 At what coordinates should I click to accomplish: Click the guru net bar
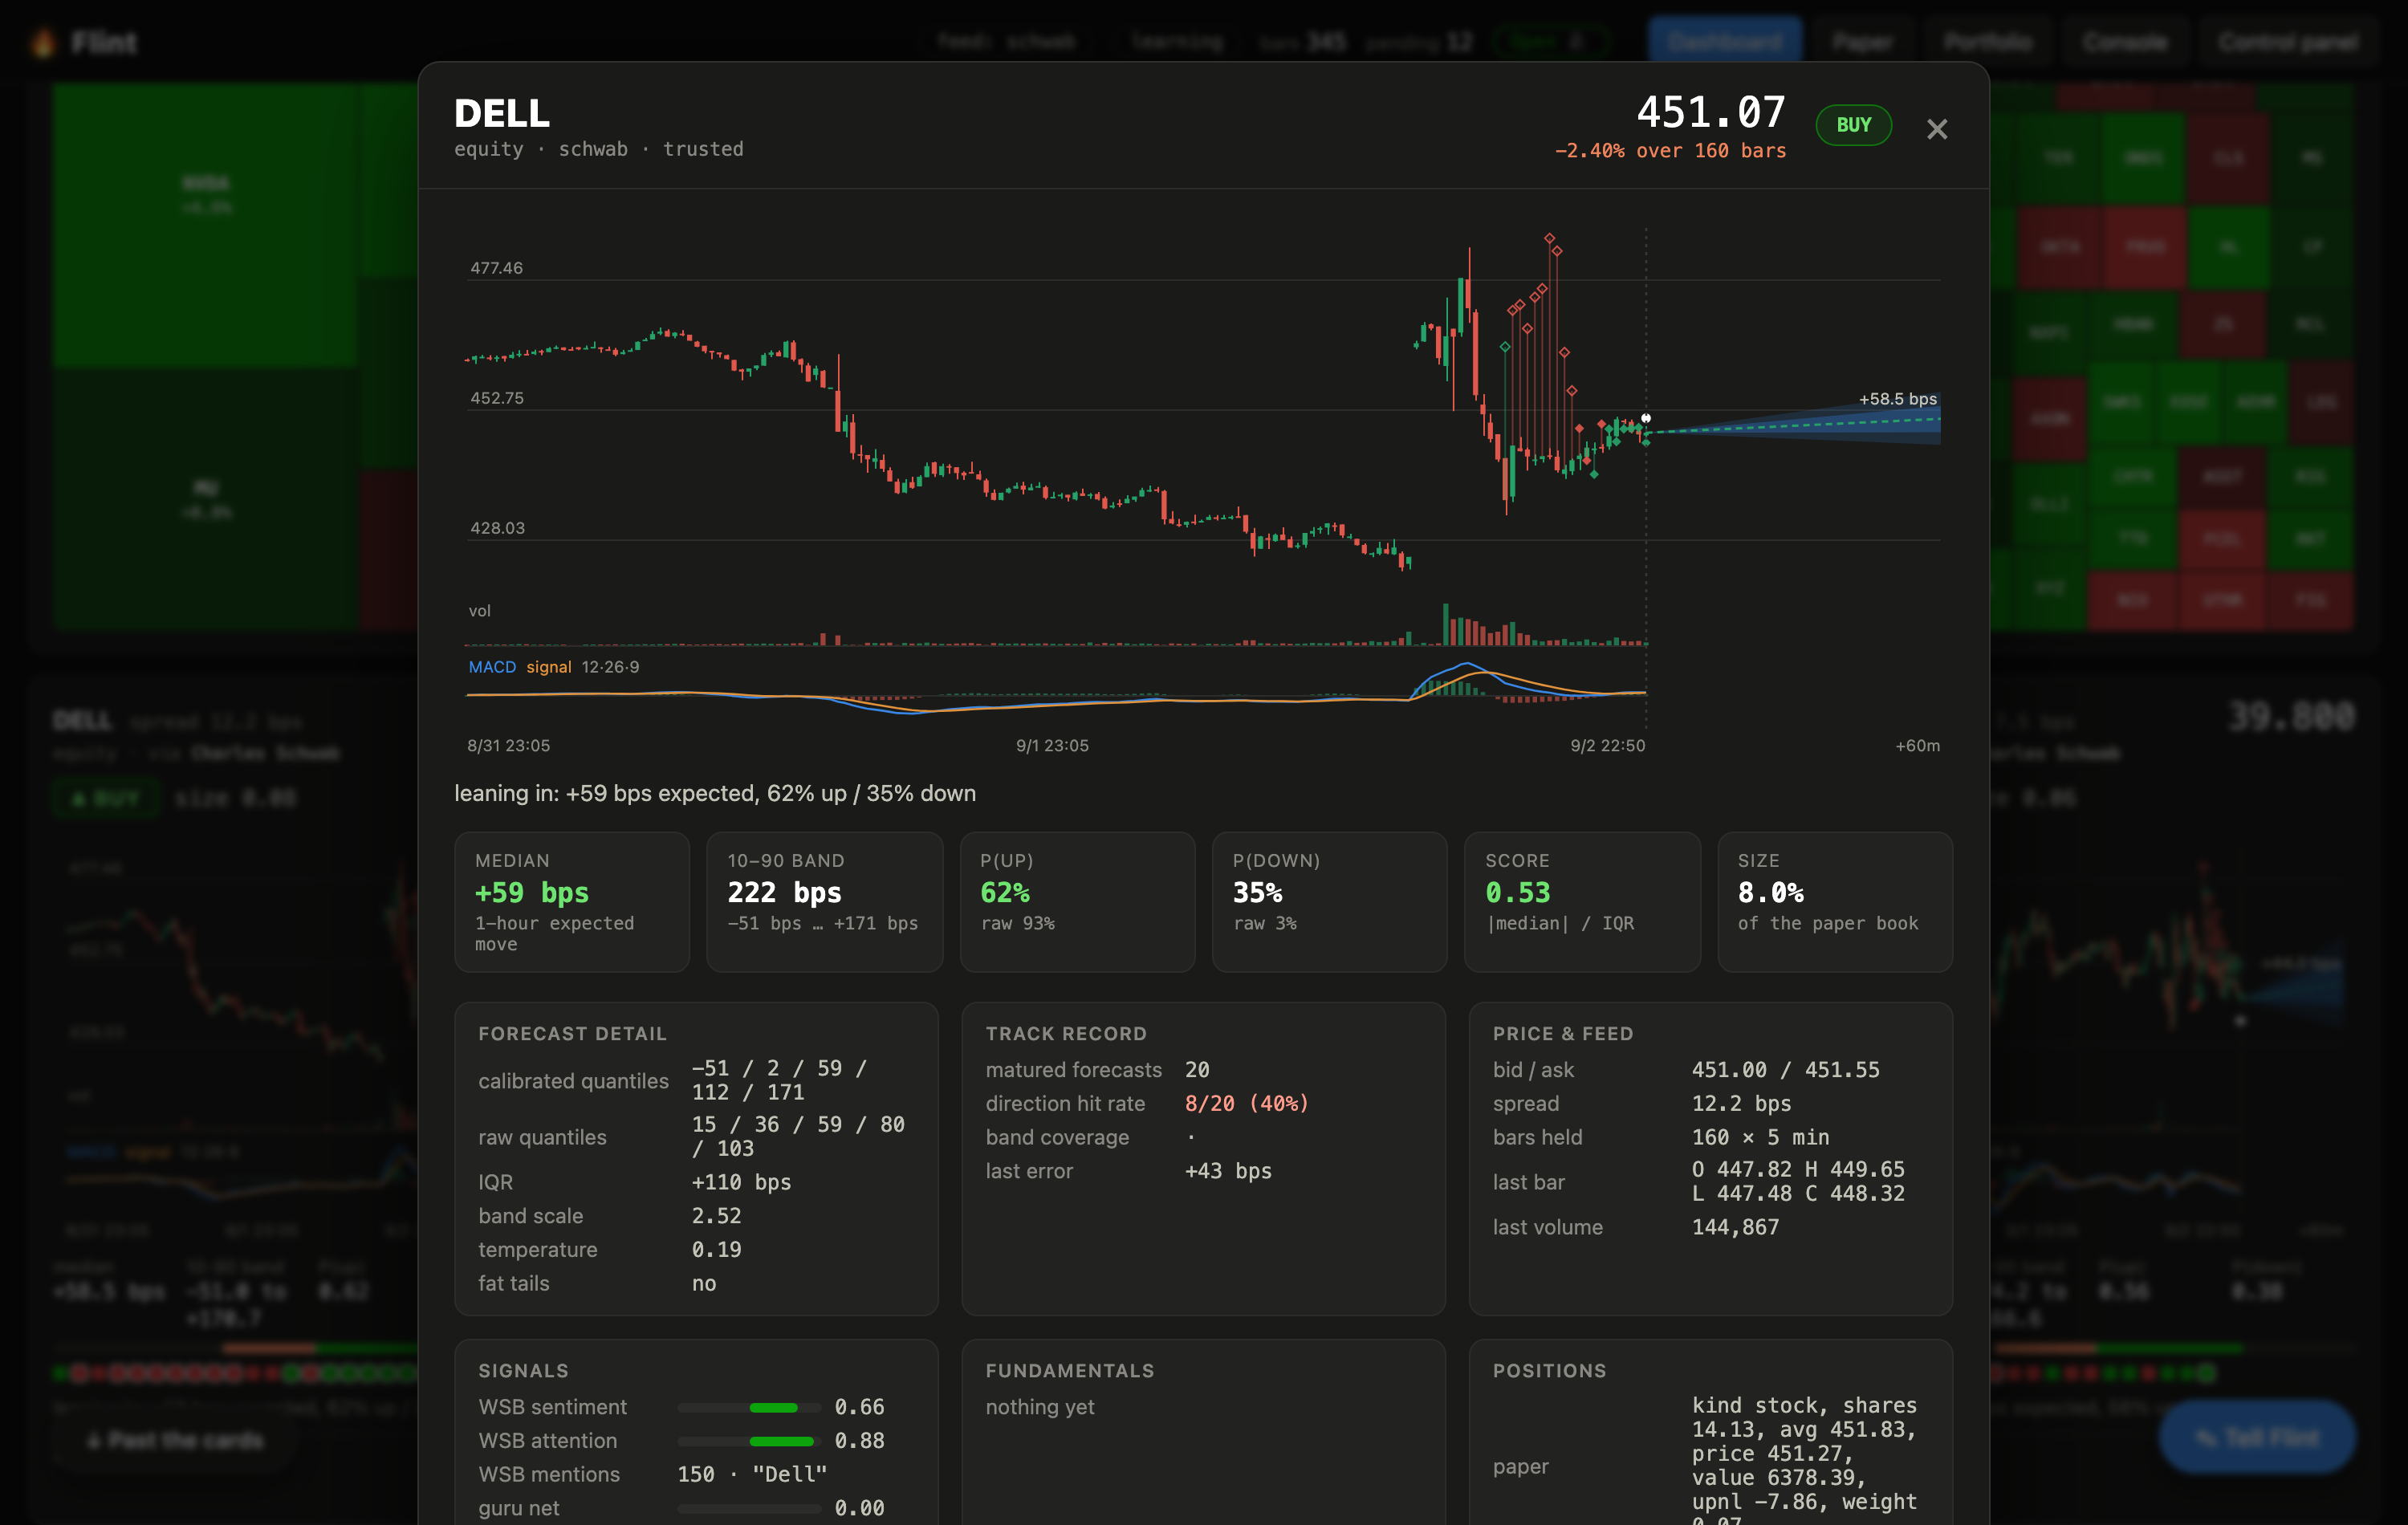749,1509
